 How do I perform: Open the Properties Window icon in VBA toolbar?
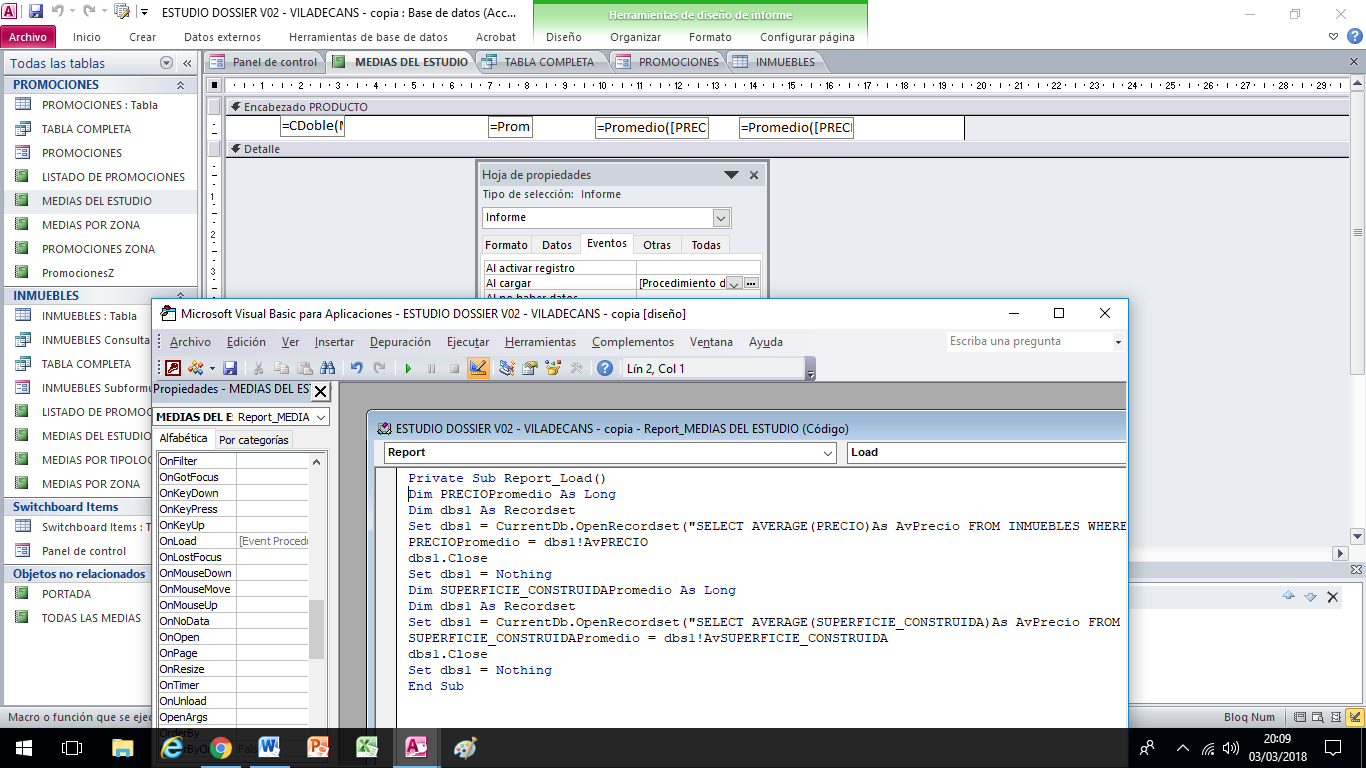(x=530, y=368)
